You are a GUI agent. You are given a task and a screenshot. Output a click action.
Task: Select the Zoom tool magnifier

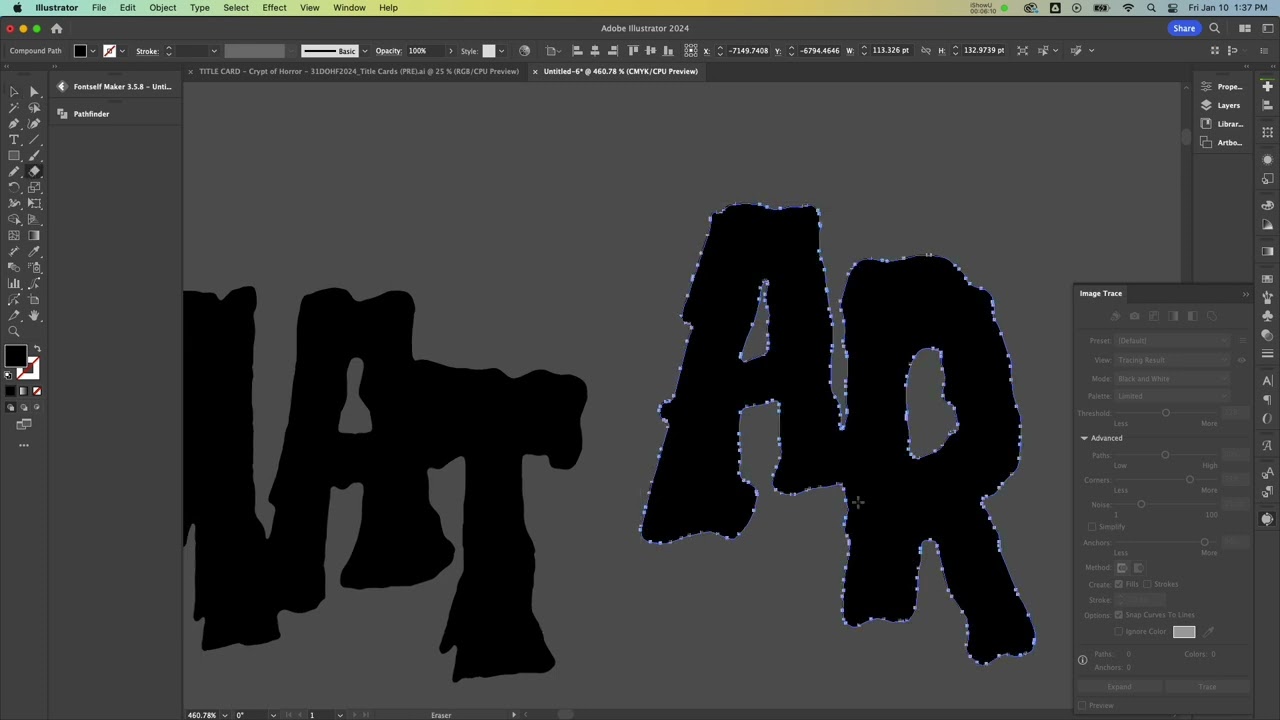[14, 332]
